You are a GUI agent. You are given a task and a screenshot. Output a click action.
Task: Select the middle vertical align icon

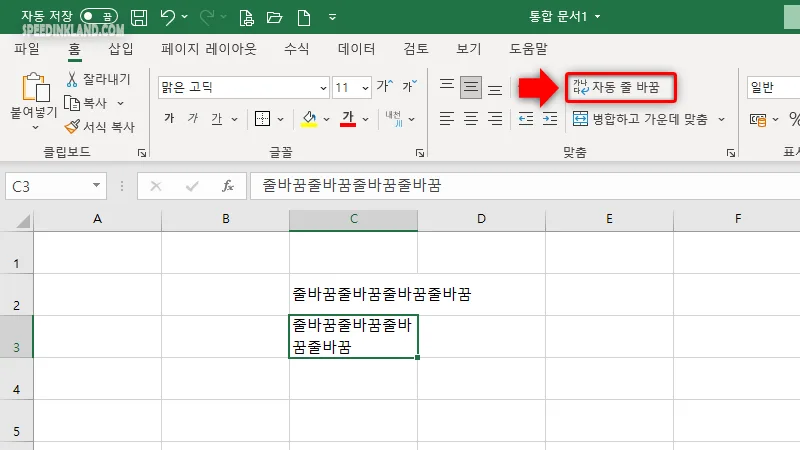(x=471, y=88)
